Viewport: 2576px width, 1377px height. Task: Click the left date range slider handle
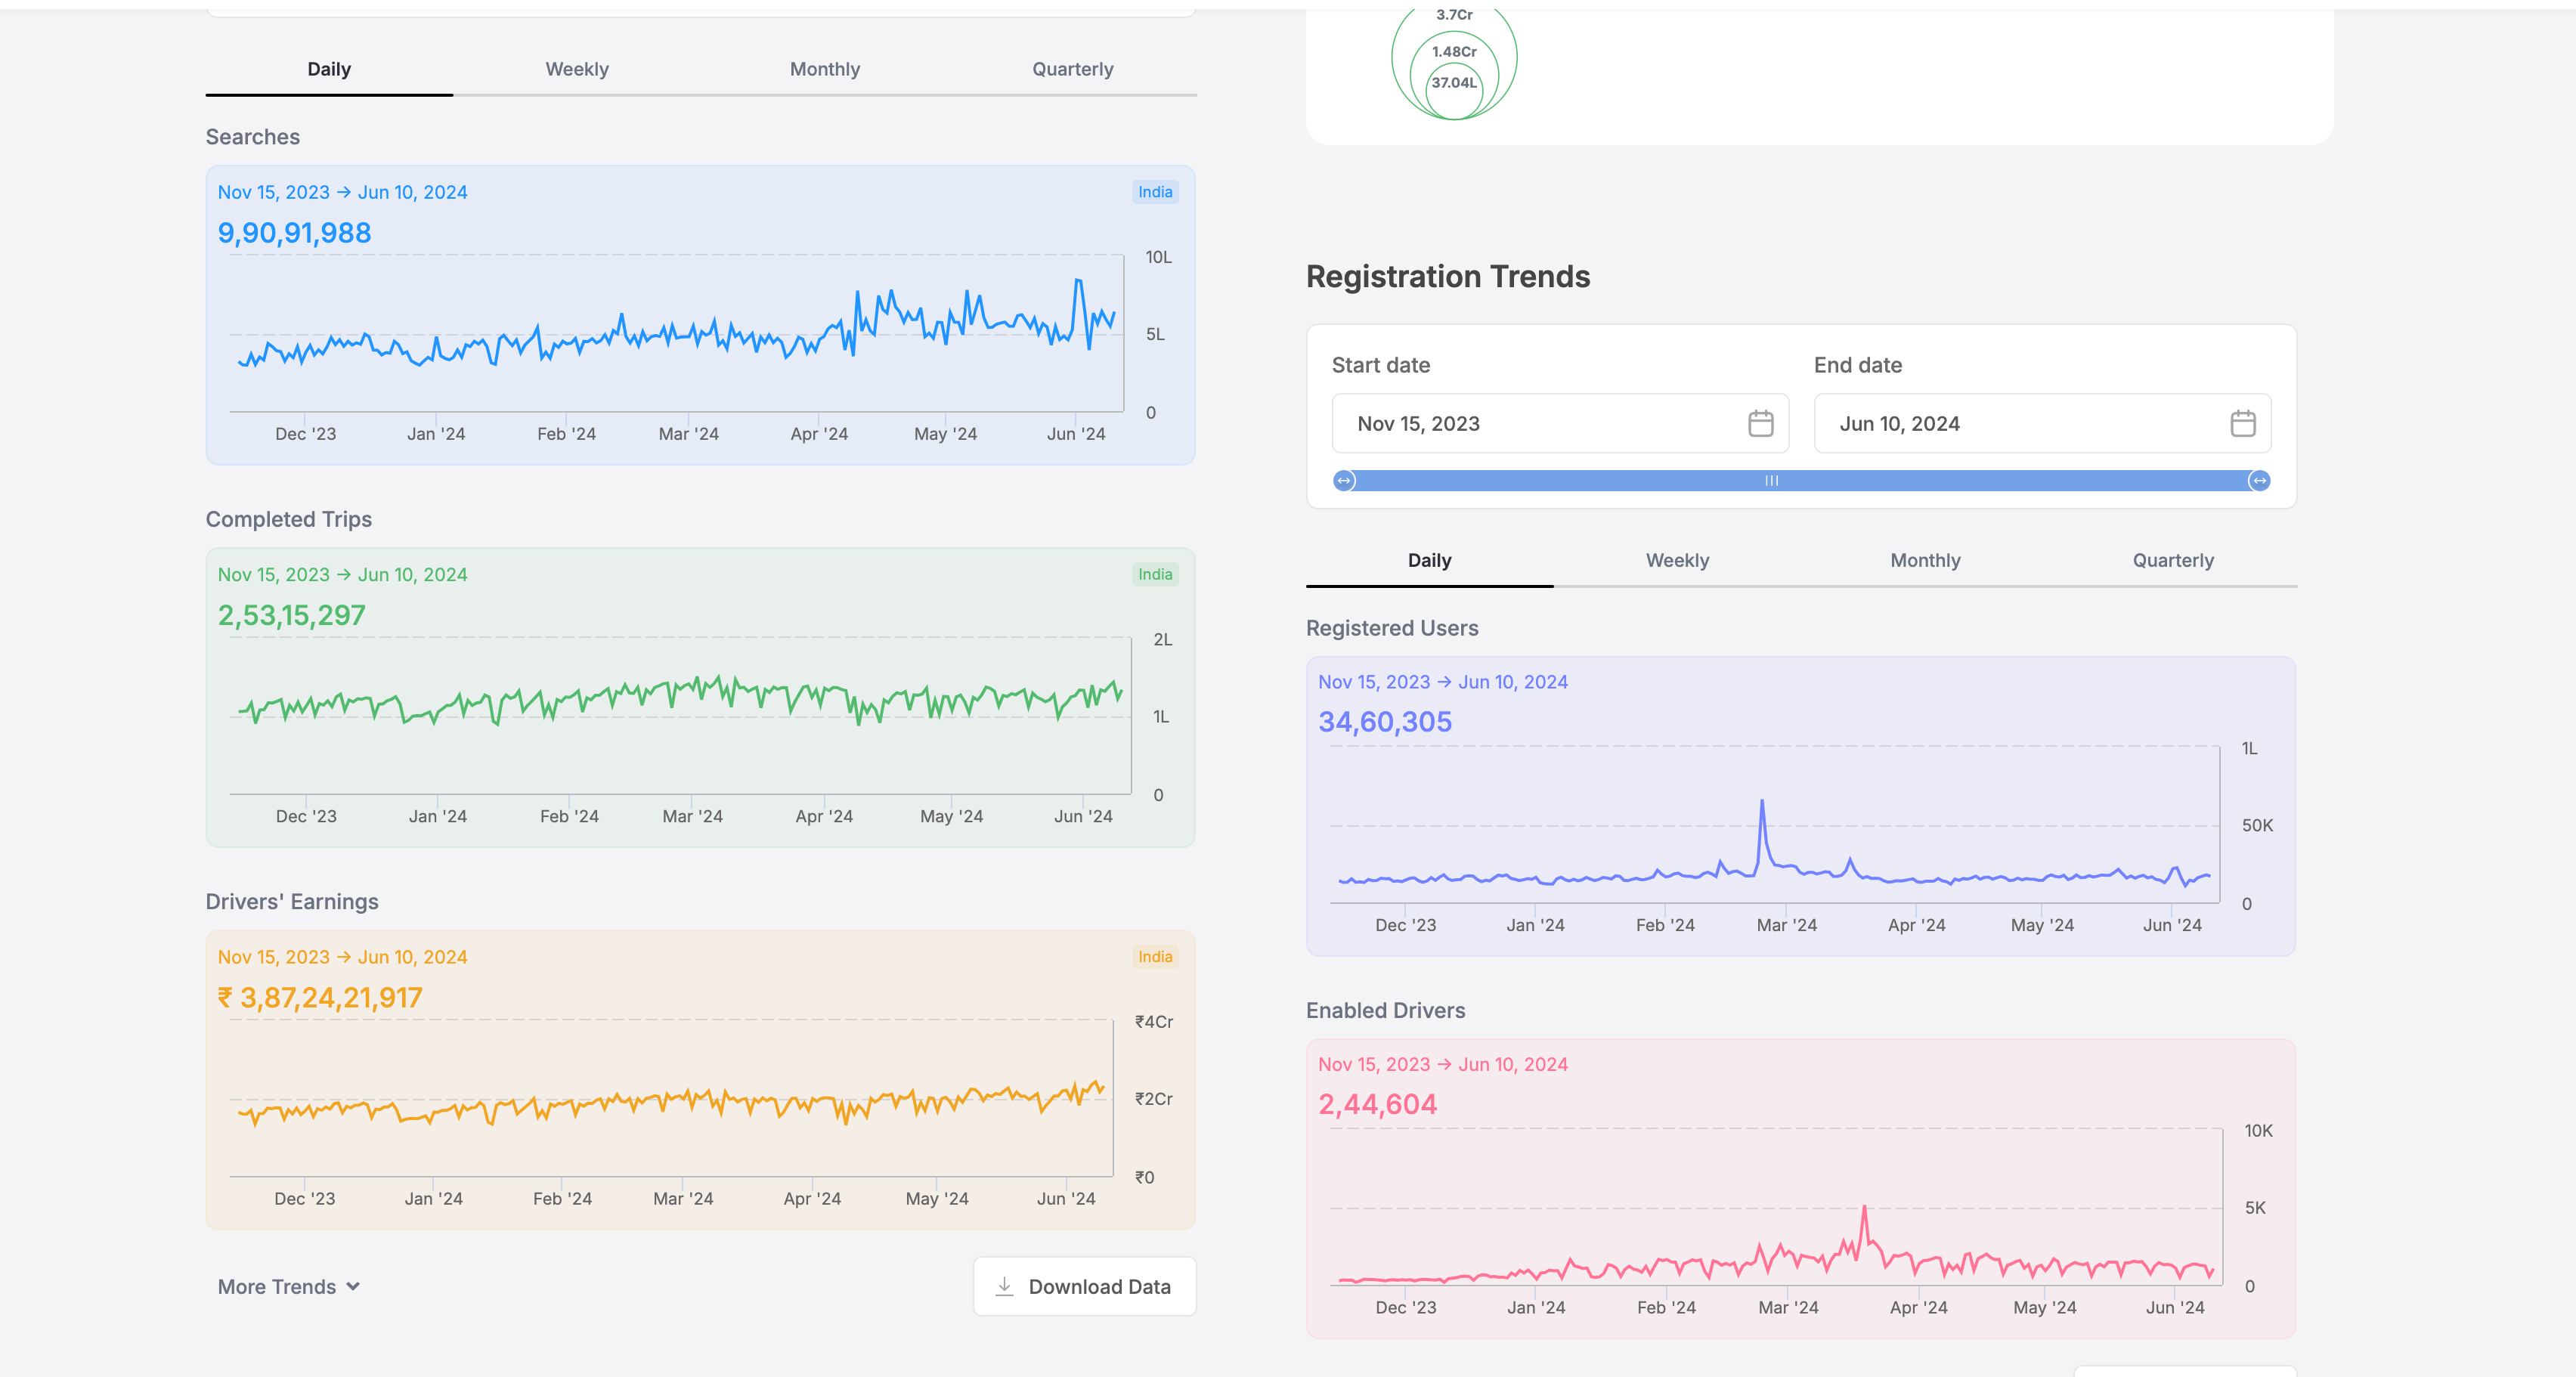pos(1344,481)
